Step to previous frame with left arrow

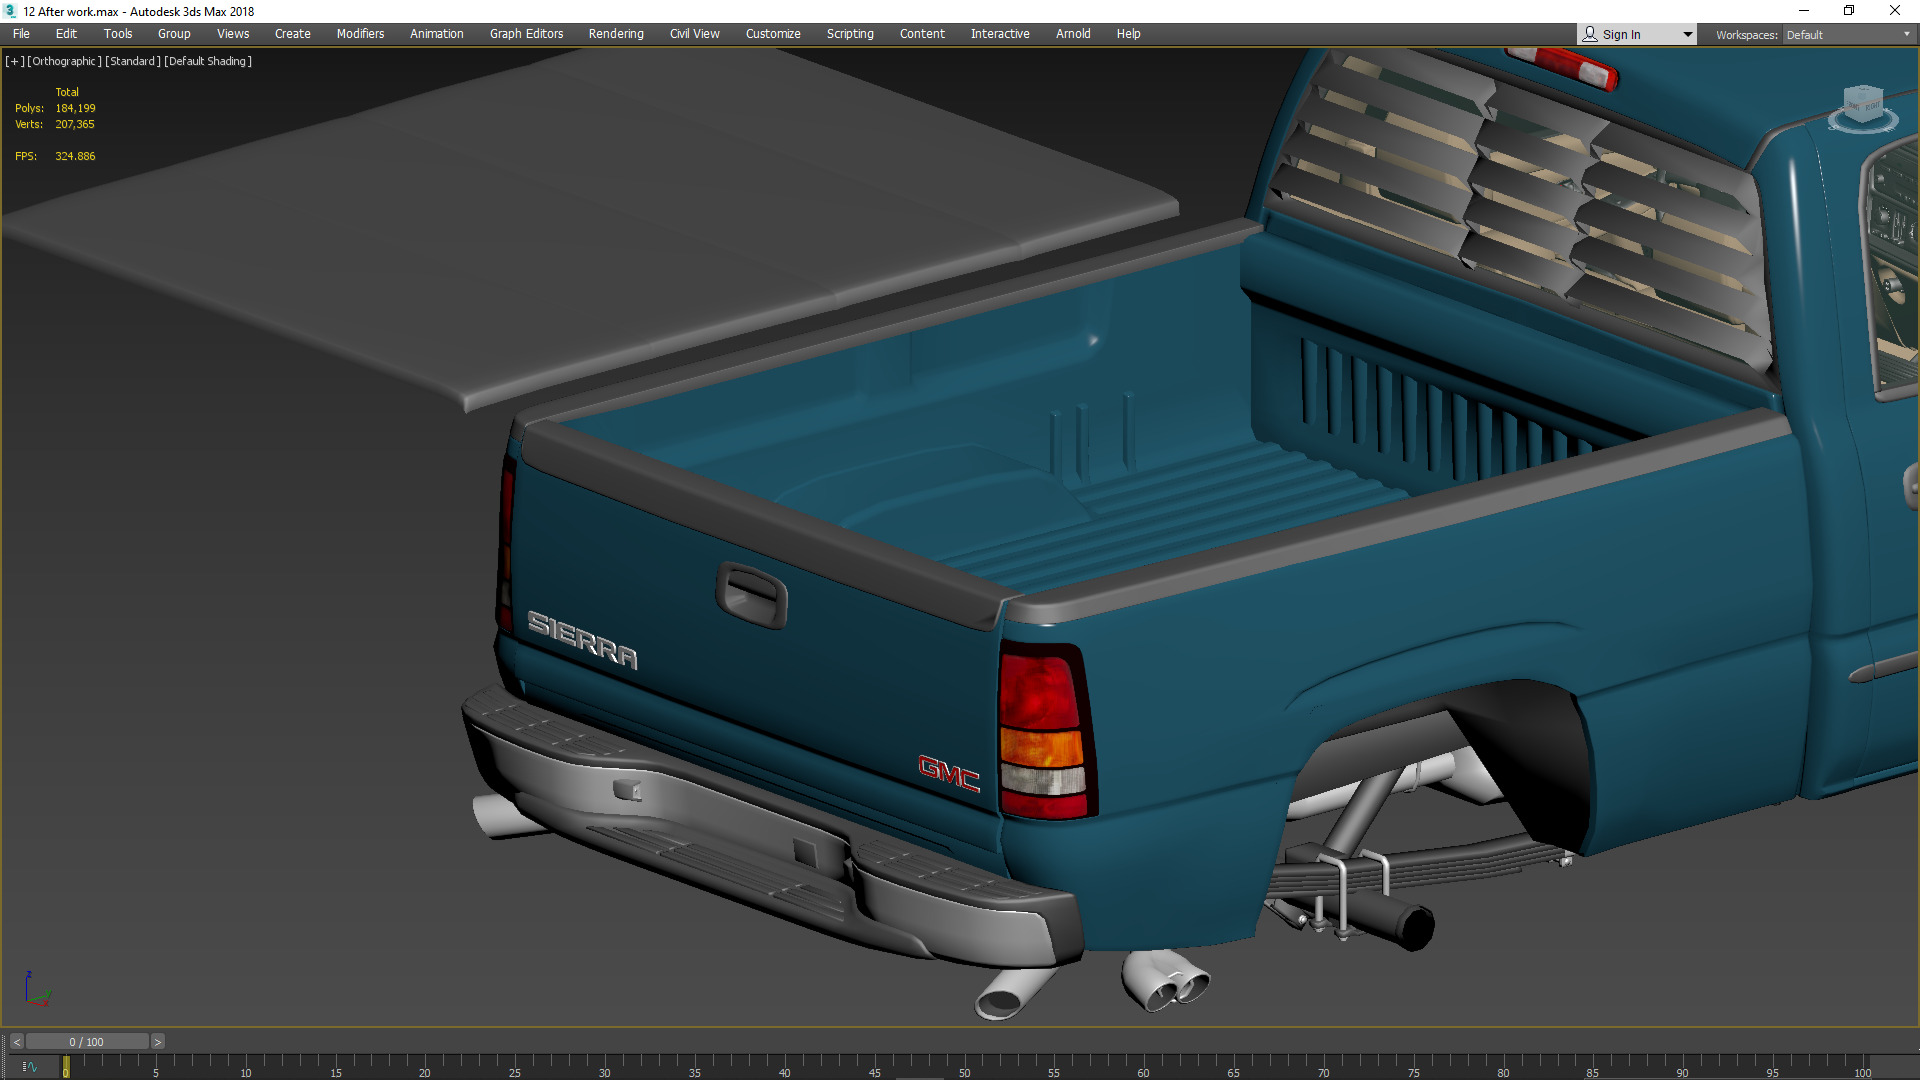tap(16, 1042)
